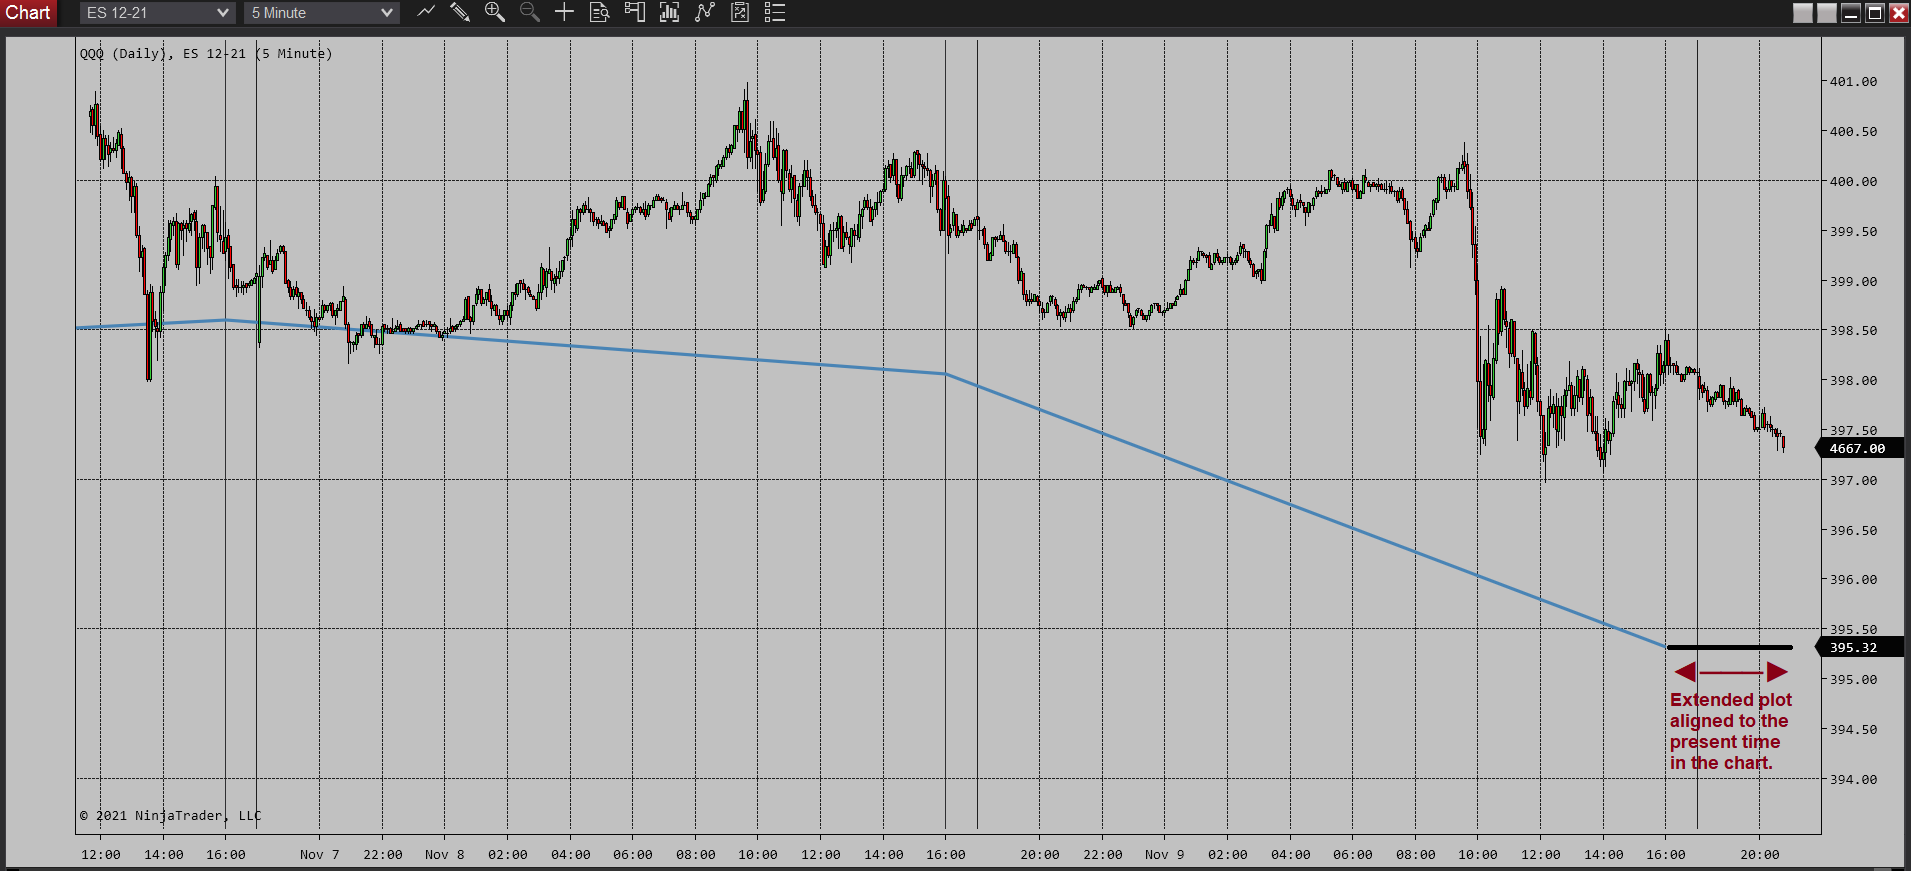Screen dimensions: 1911x871
Task: Minimize the chart window
Action: coord(1851,13)
